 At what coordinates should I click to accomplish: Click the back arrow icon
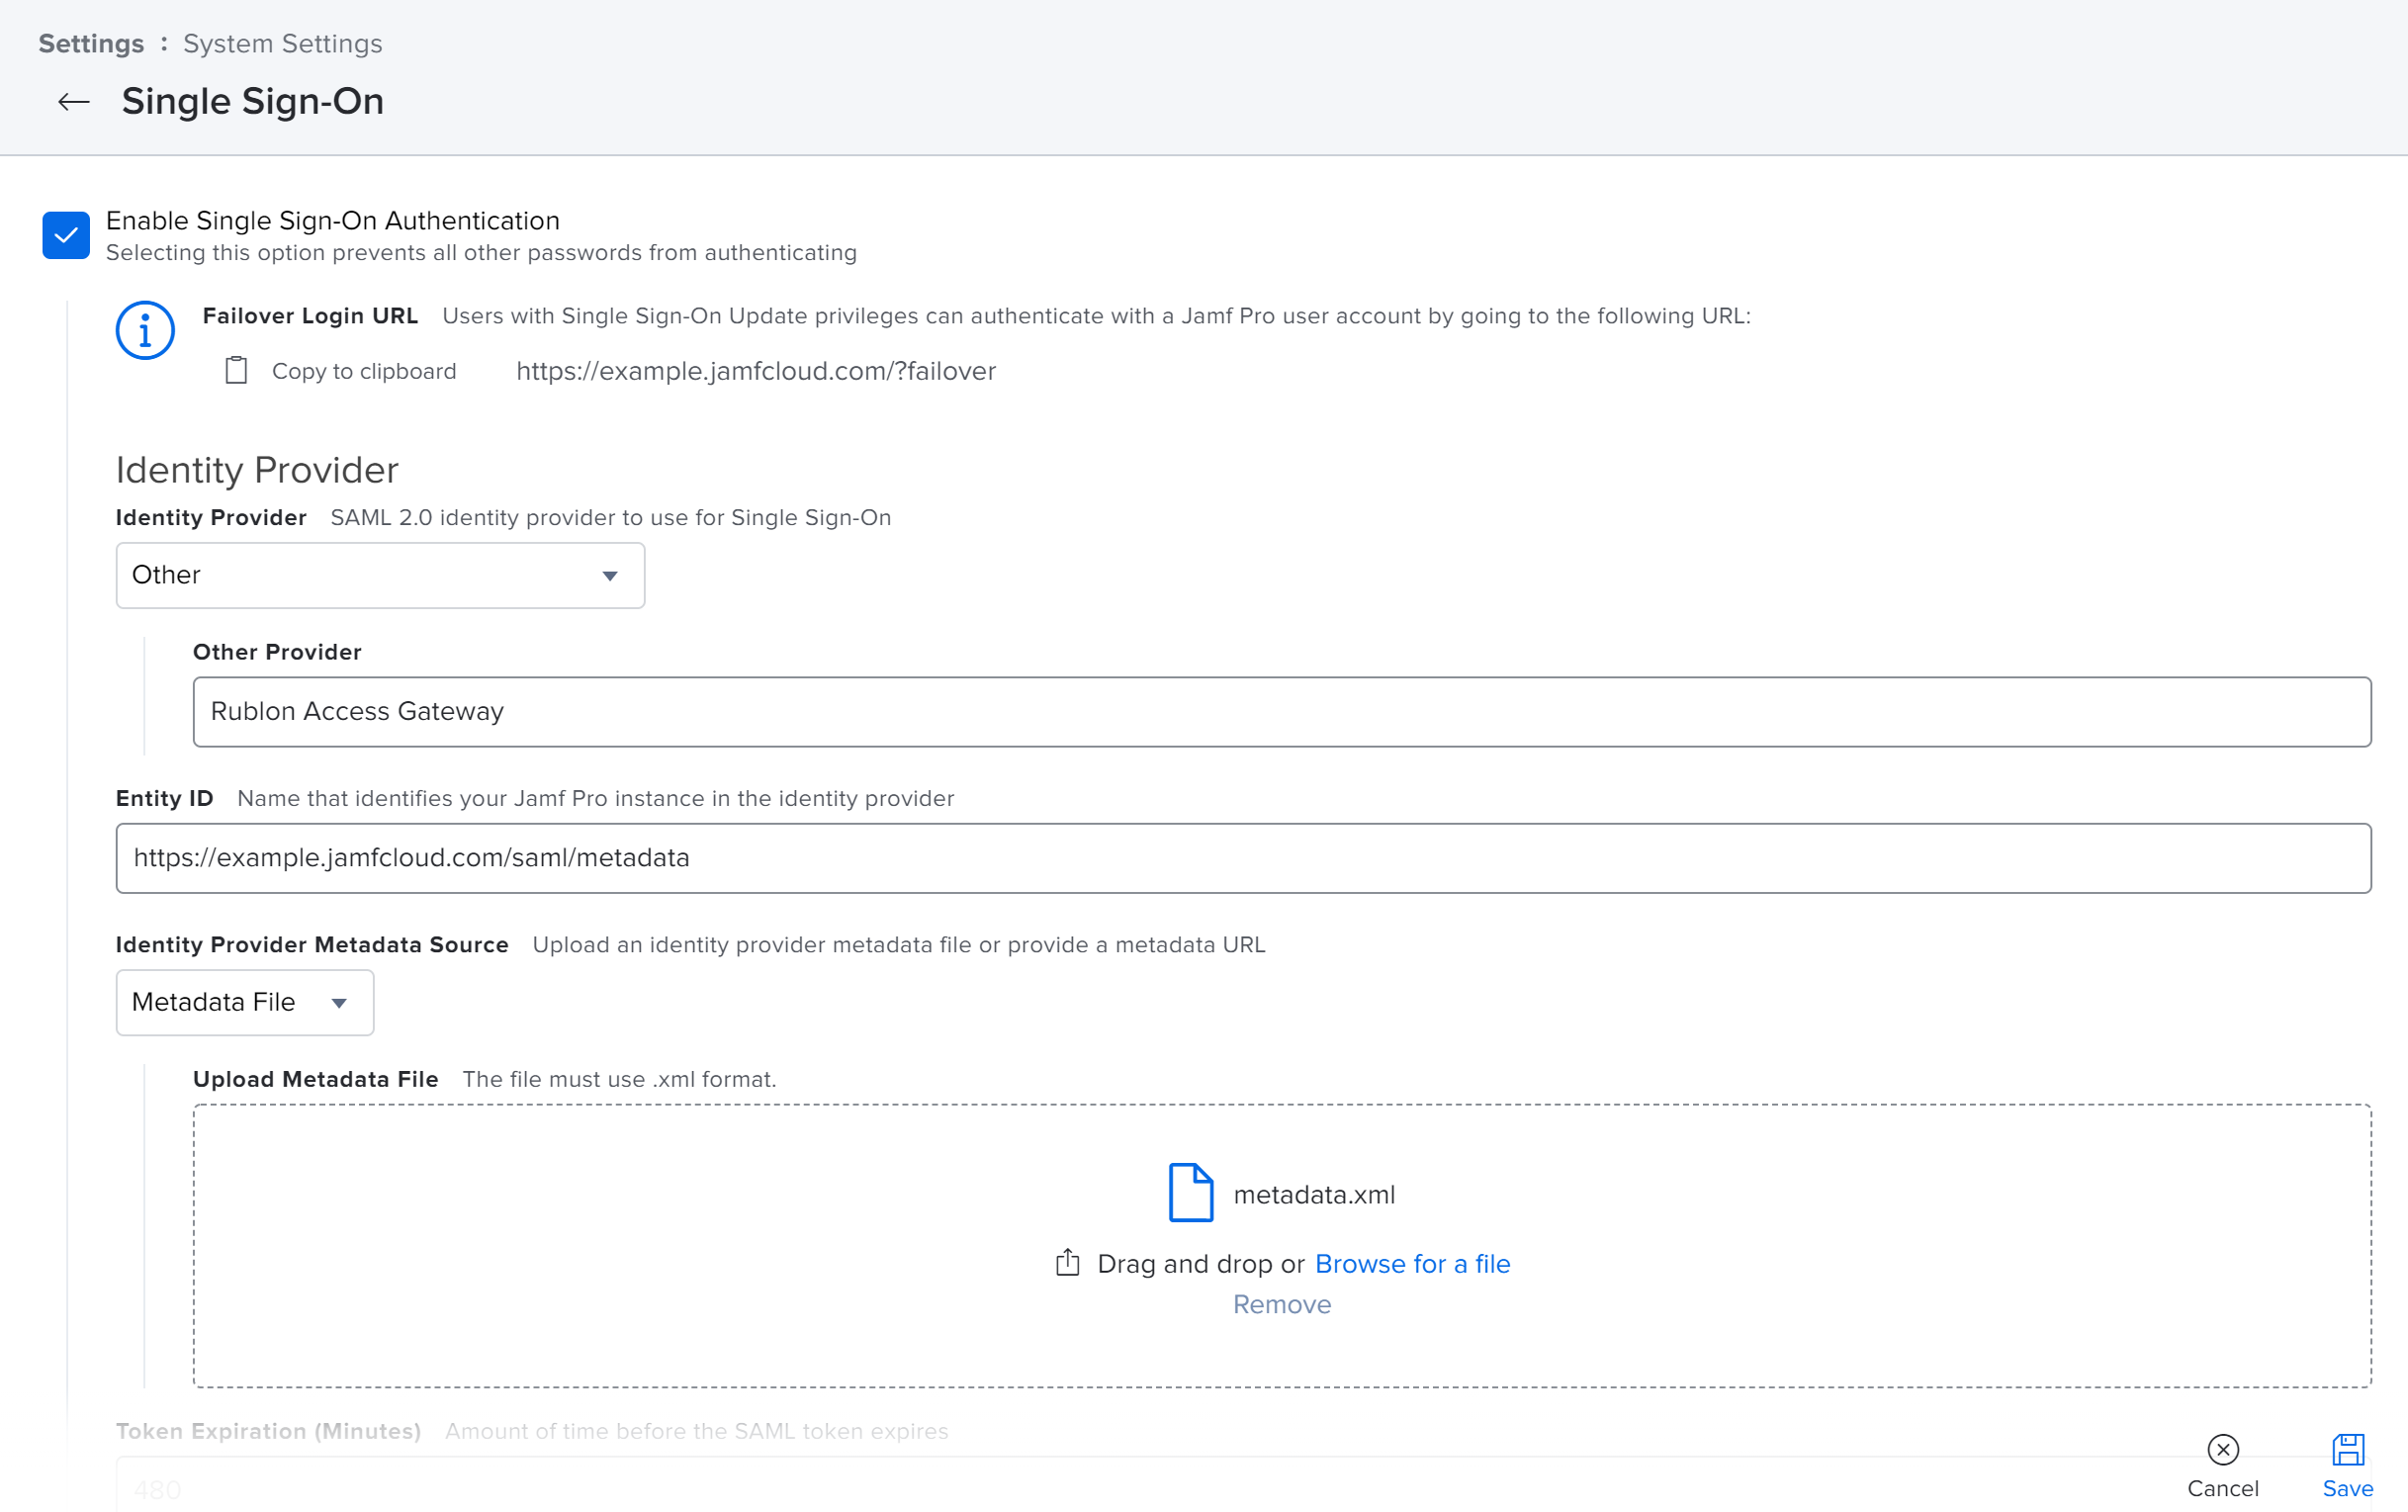(x=73, y=102)
